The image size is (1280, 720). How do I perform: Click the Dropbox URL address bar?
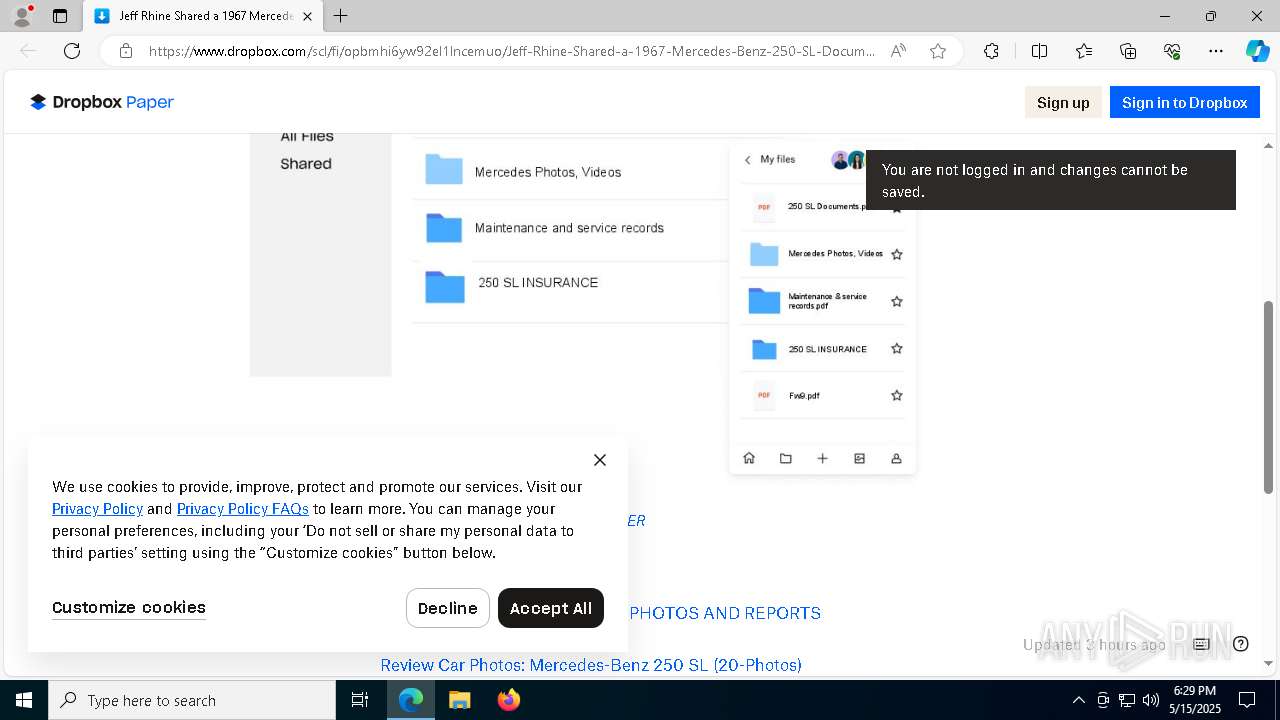click(x=510, y=51)
